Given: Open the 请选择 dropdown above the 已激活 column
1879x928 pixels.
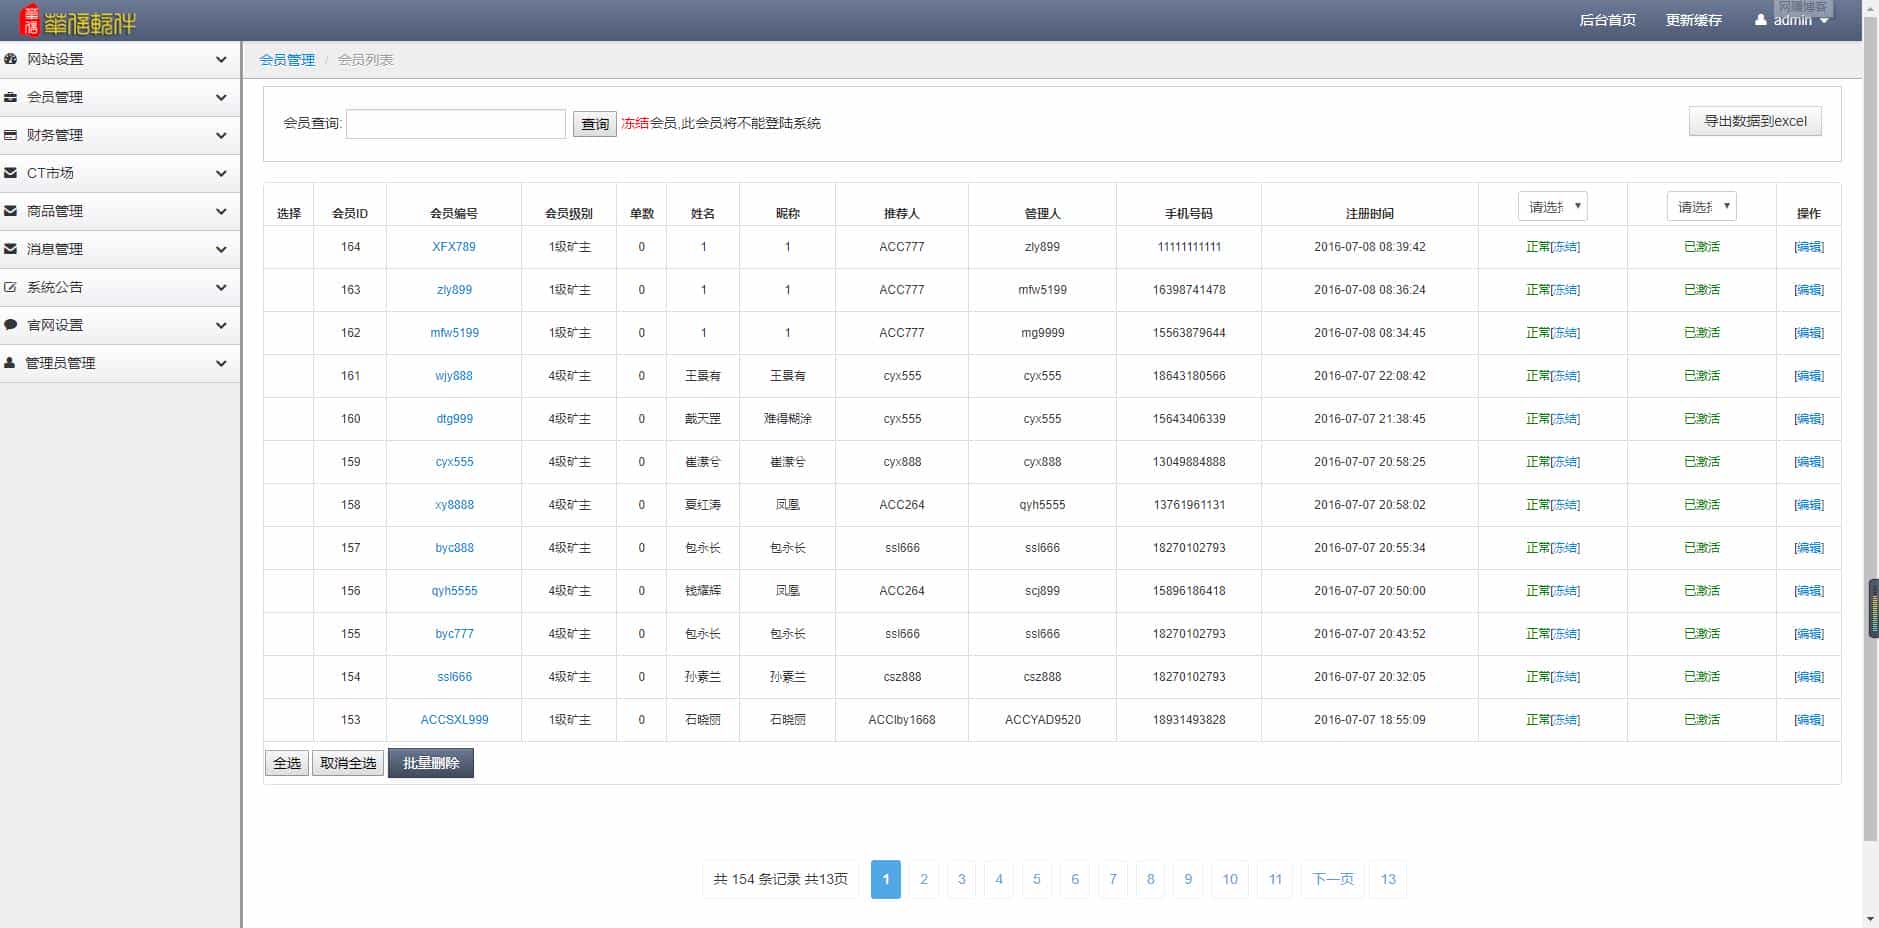Looking at the screenshot, I should [1700, 207].
